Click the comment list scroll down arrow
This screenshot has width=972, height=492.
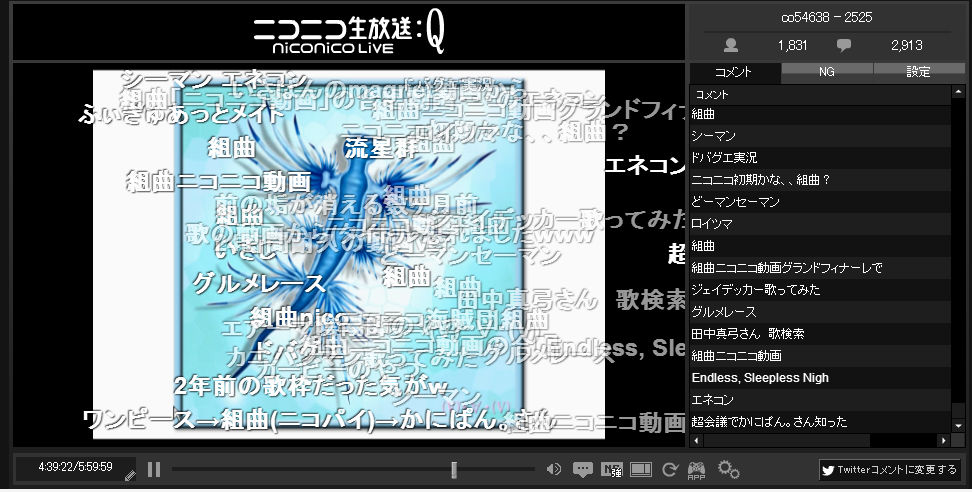[x=958, y=426]
